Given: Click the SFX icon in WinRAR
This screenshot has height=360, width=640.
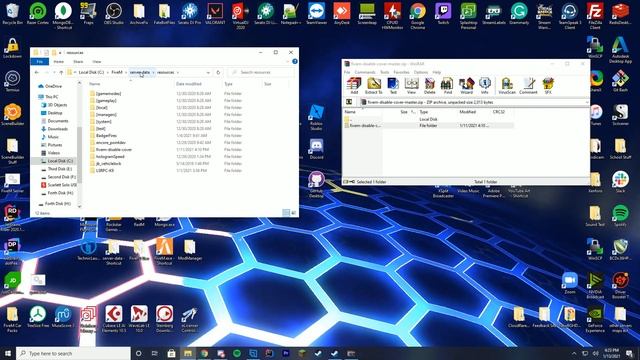Looking at the screenshot, I should (548, 86).
